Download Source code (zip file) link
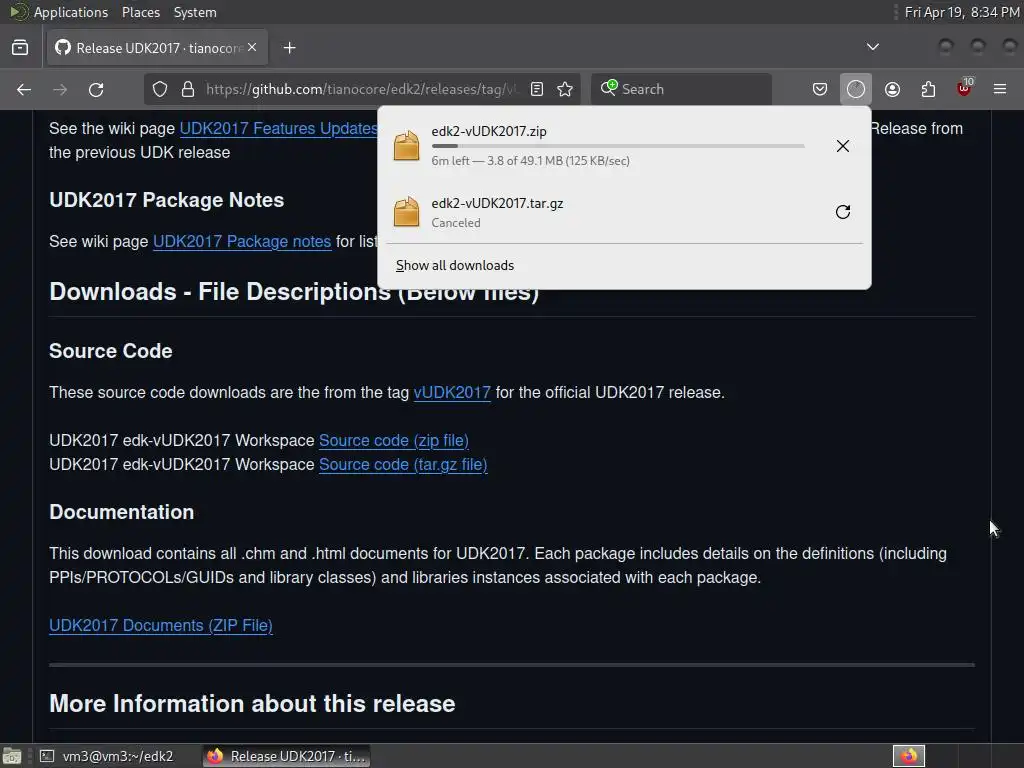 (x=394, y=441)
